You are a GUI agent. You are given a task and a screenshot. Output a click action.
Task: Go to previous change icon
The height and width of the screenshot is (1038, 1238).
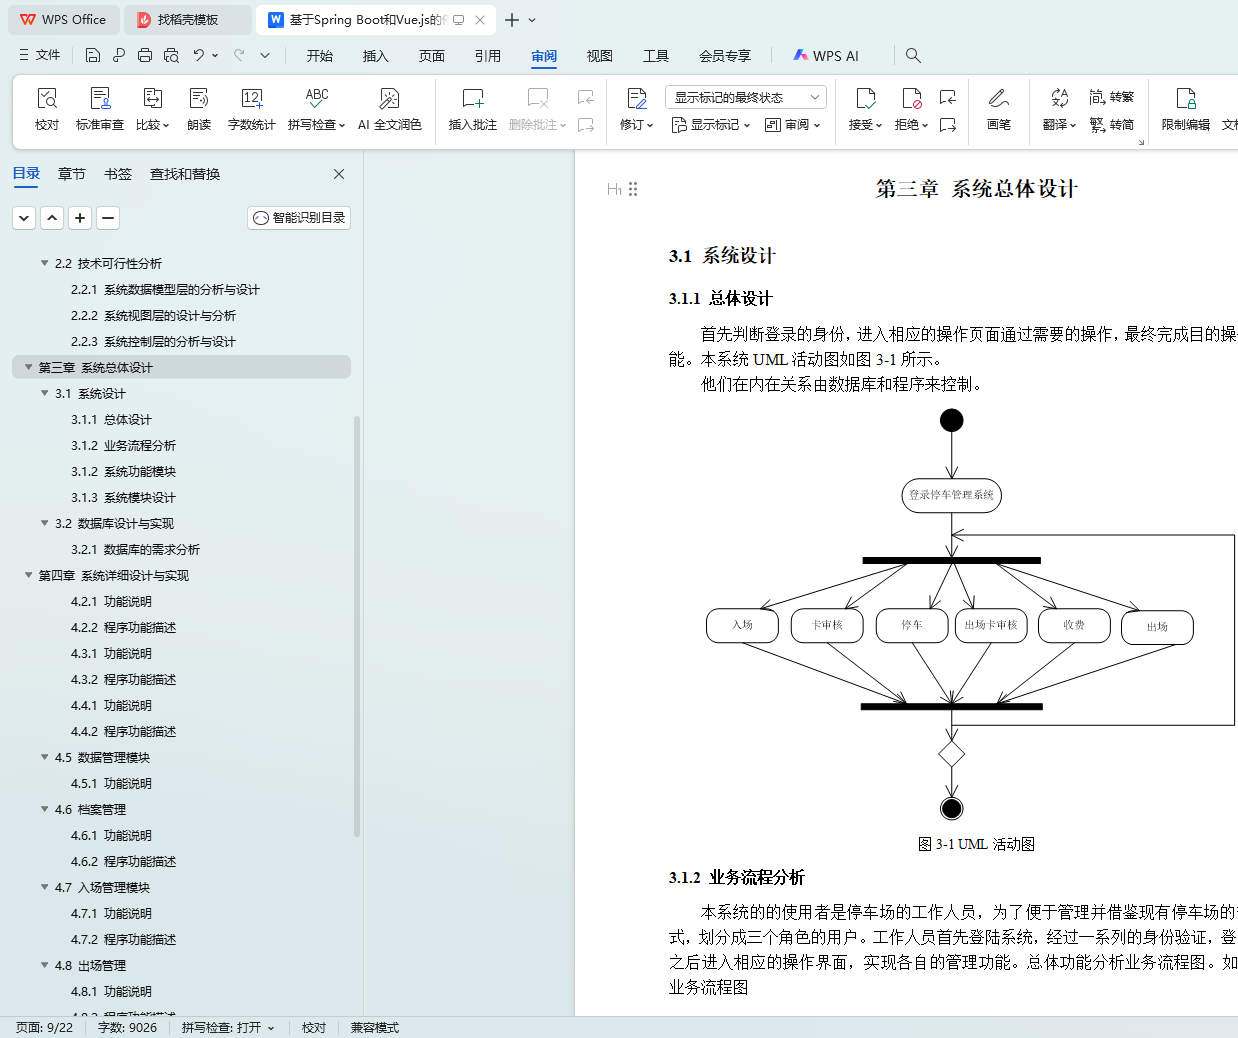tap(948, 97)
